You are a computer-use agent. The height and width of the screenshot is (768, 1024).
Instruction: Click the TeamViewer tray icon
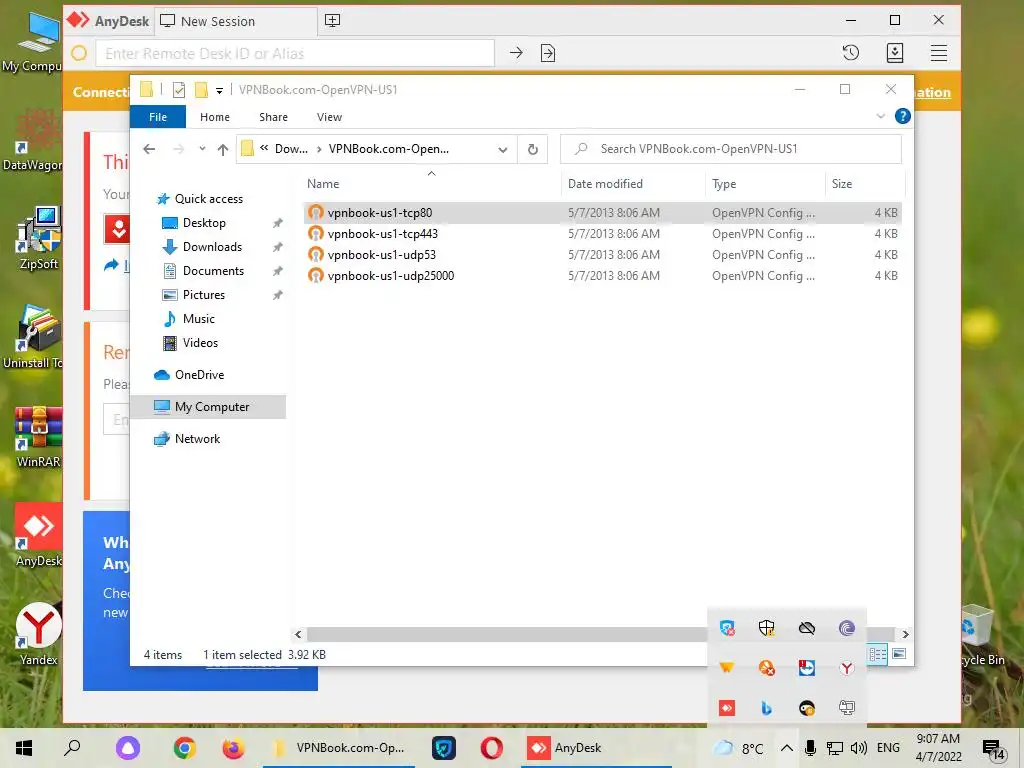[x=807, y=667]
